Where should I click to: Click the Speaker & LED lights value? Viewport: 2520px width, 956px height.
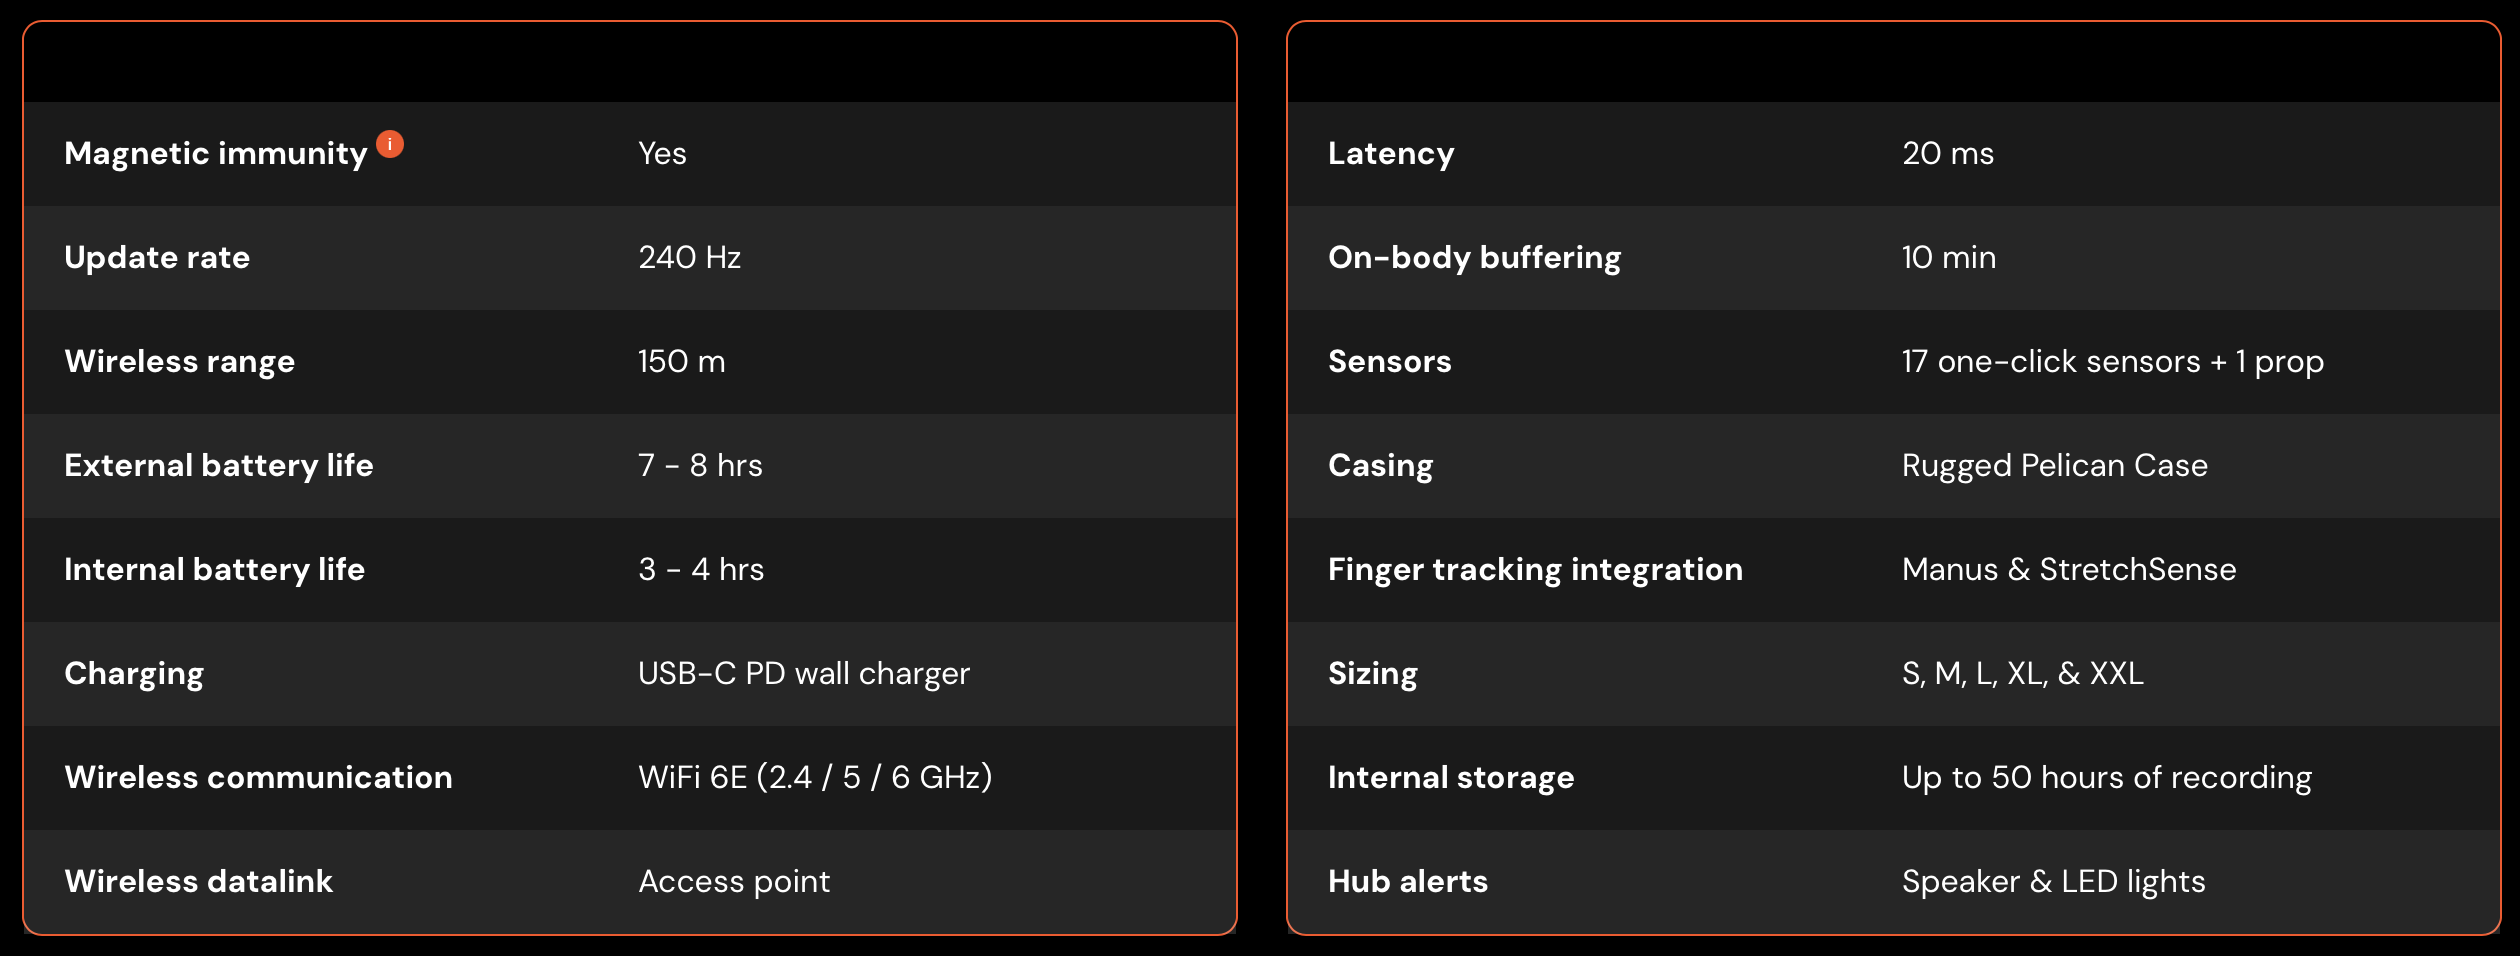click(2053, 882)
